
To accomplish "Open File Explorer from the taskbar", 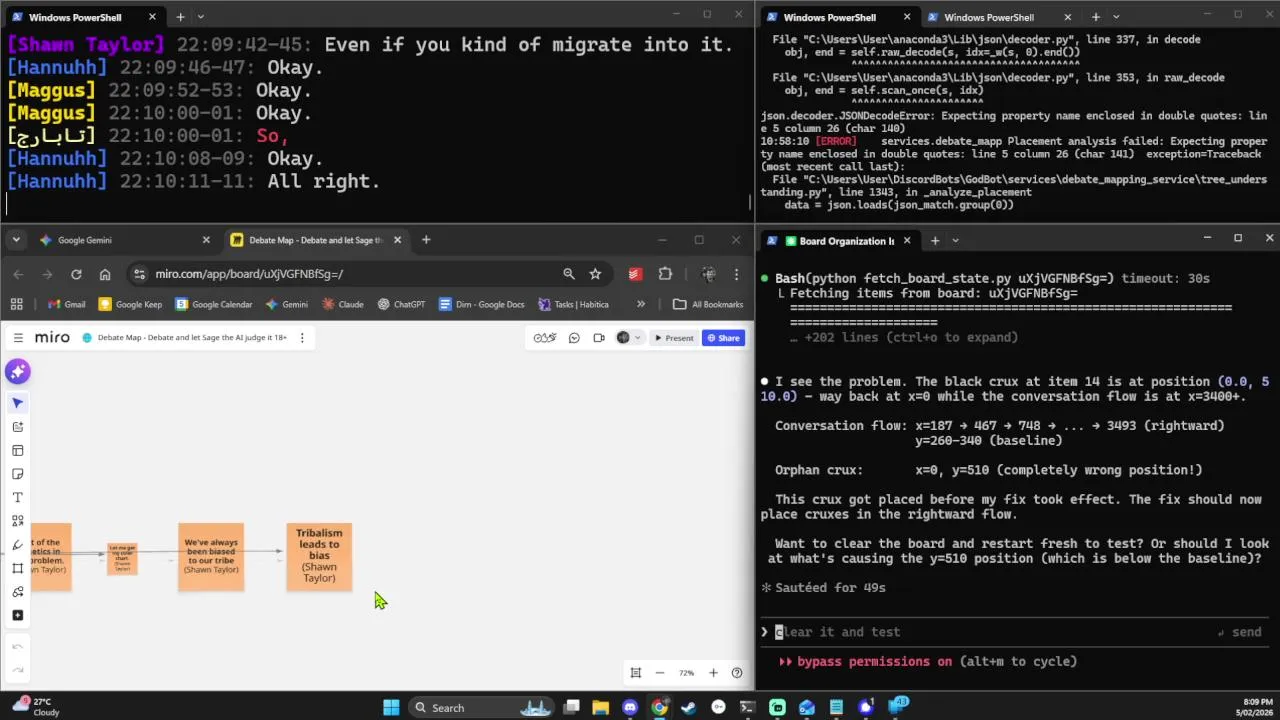I will pyautogui.click(x=600, y=708).
